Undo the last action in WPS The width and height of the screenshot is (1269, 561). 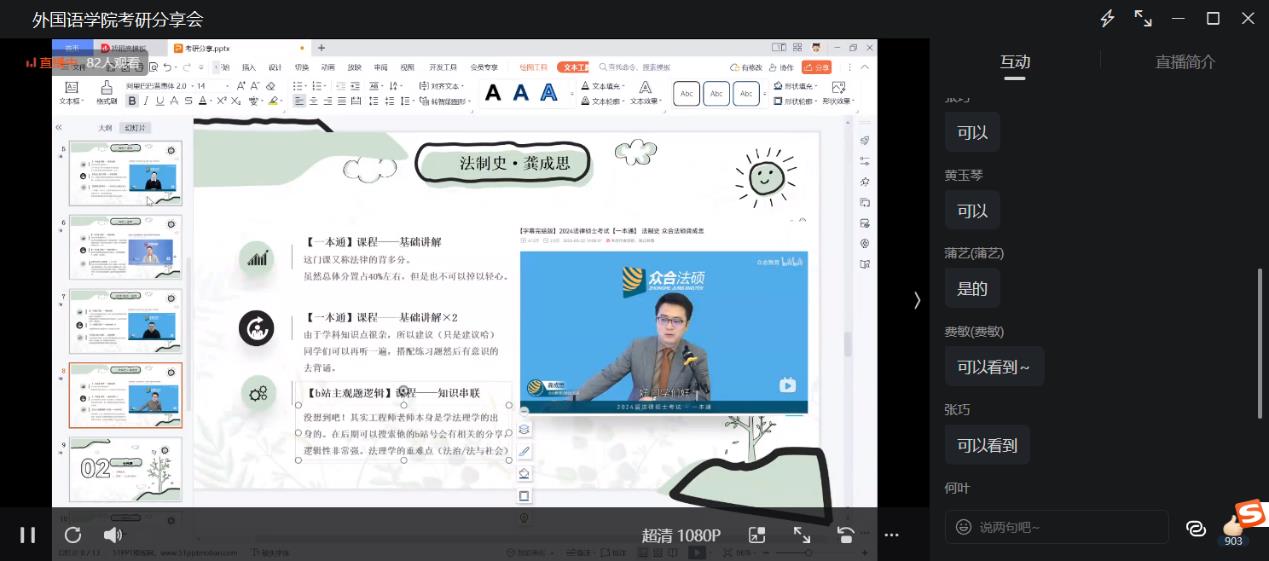point(167,68)
